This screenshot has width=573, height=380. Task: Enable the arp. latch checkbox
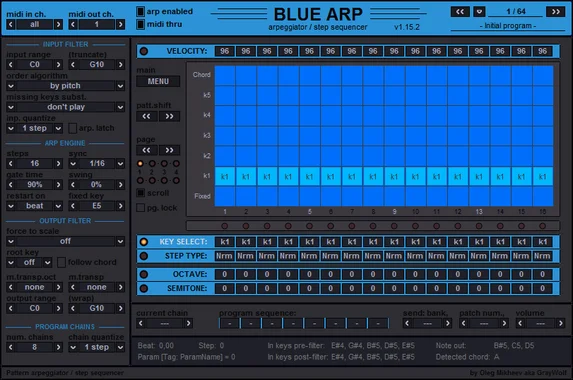72,128
